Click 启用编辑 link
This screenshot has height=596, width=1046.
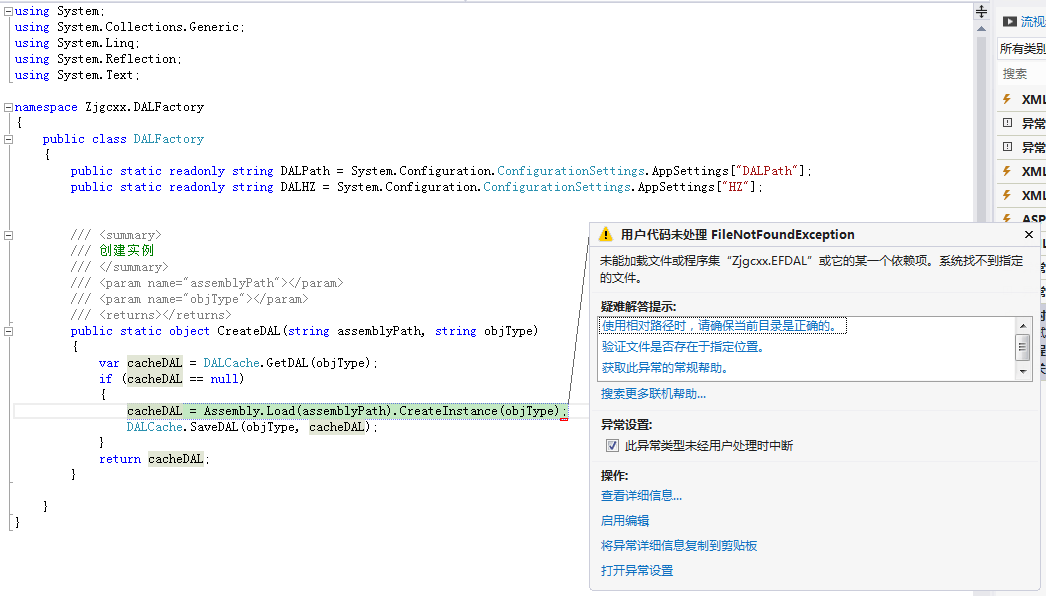625,521
